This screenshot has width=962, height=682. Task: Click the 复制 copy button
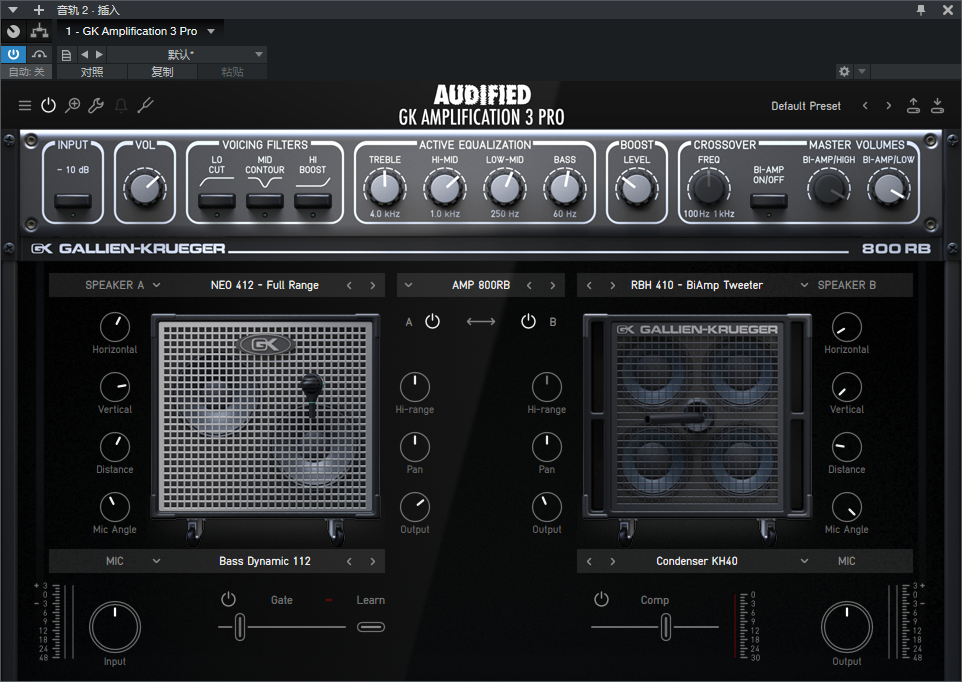163,72
